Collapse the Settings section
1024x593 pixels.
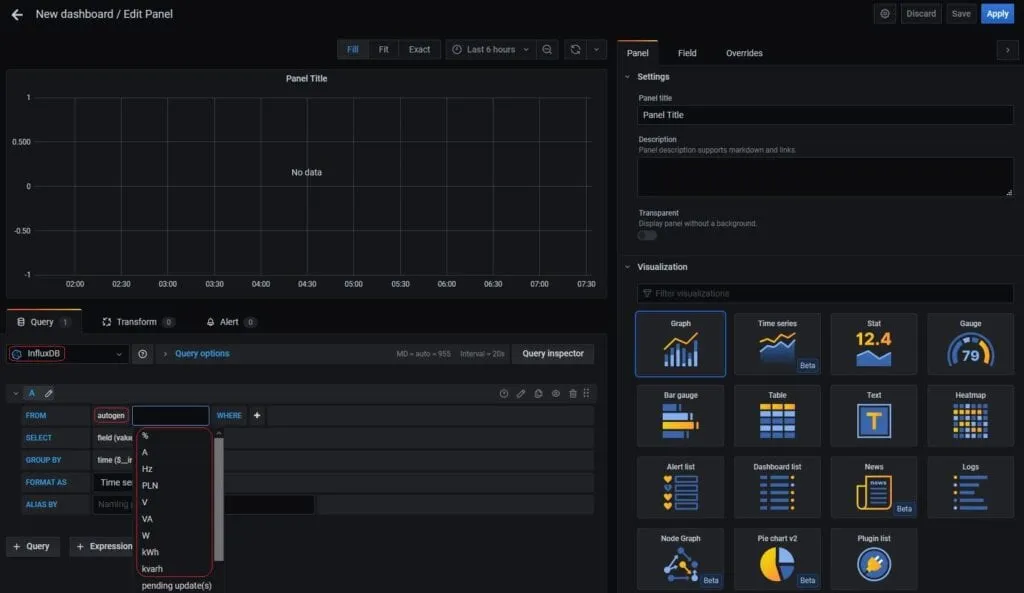click(x=628, y=77)
